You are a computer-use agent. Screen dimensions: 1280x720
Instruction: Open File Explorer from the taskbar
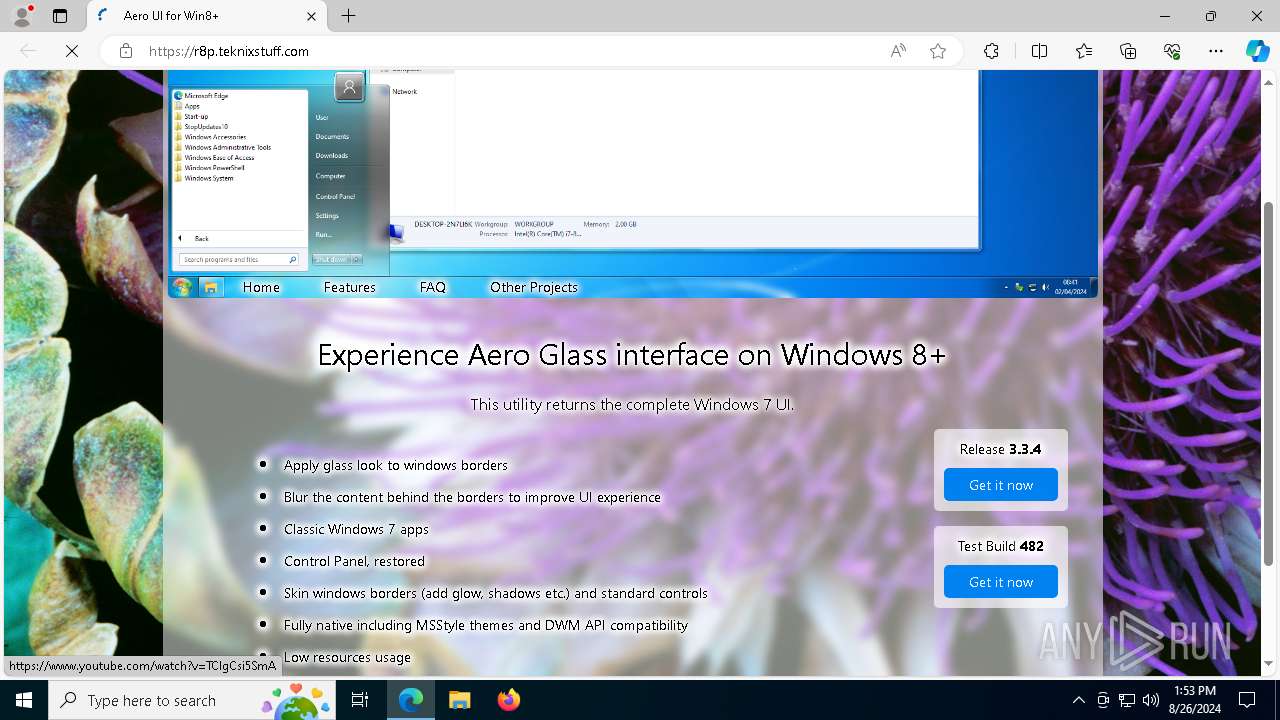(x=459, y=700)
